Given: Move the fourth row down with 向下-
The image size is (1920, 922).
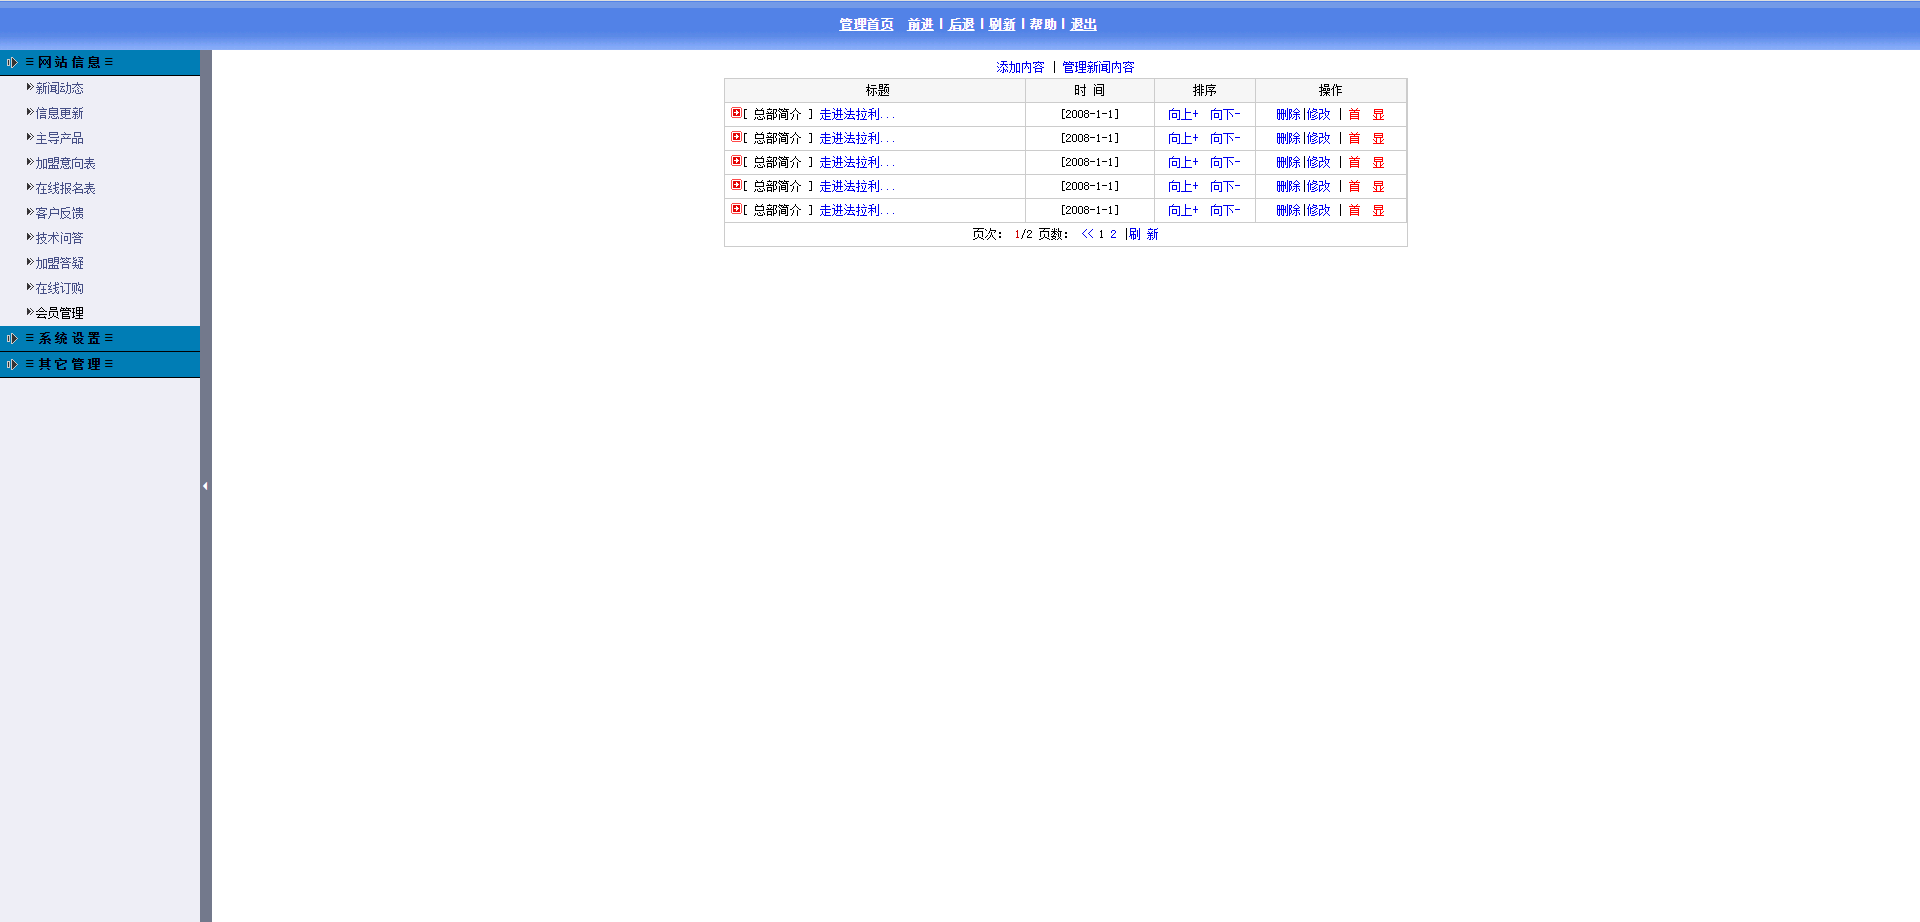Looking at the screenshot, I should click(1225, 186).
